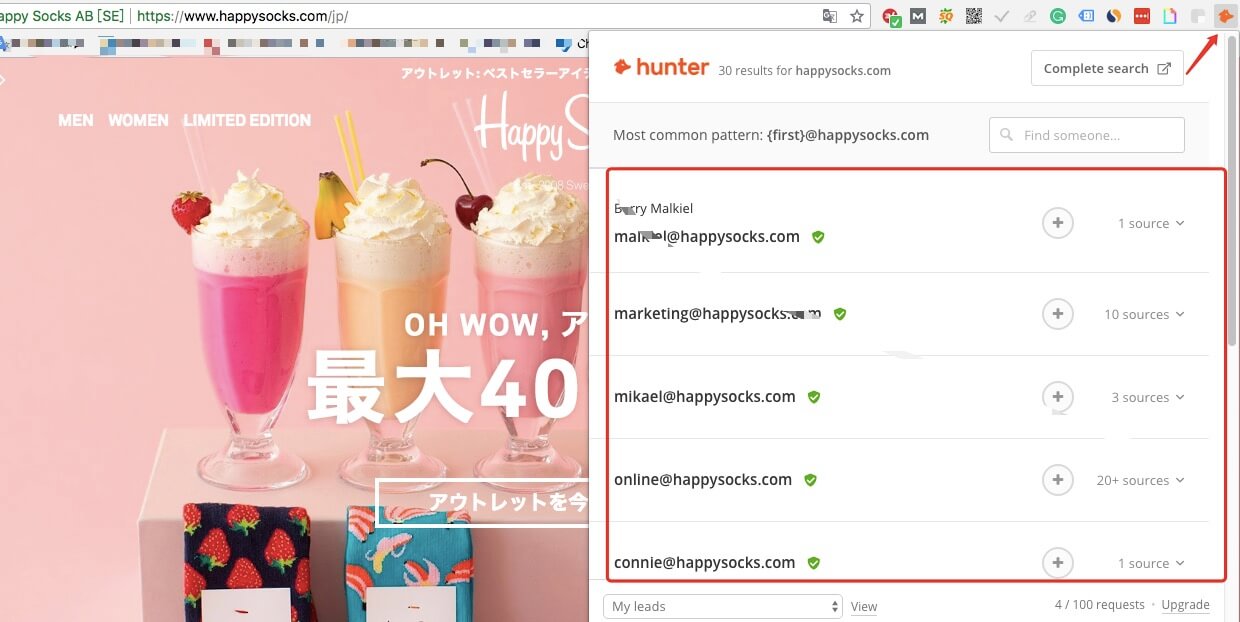Focus the Find someone search field
Image resolution: width=1240 pixels, height=622 pixels.
point(1087,135)
